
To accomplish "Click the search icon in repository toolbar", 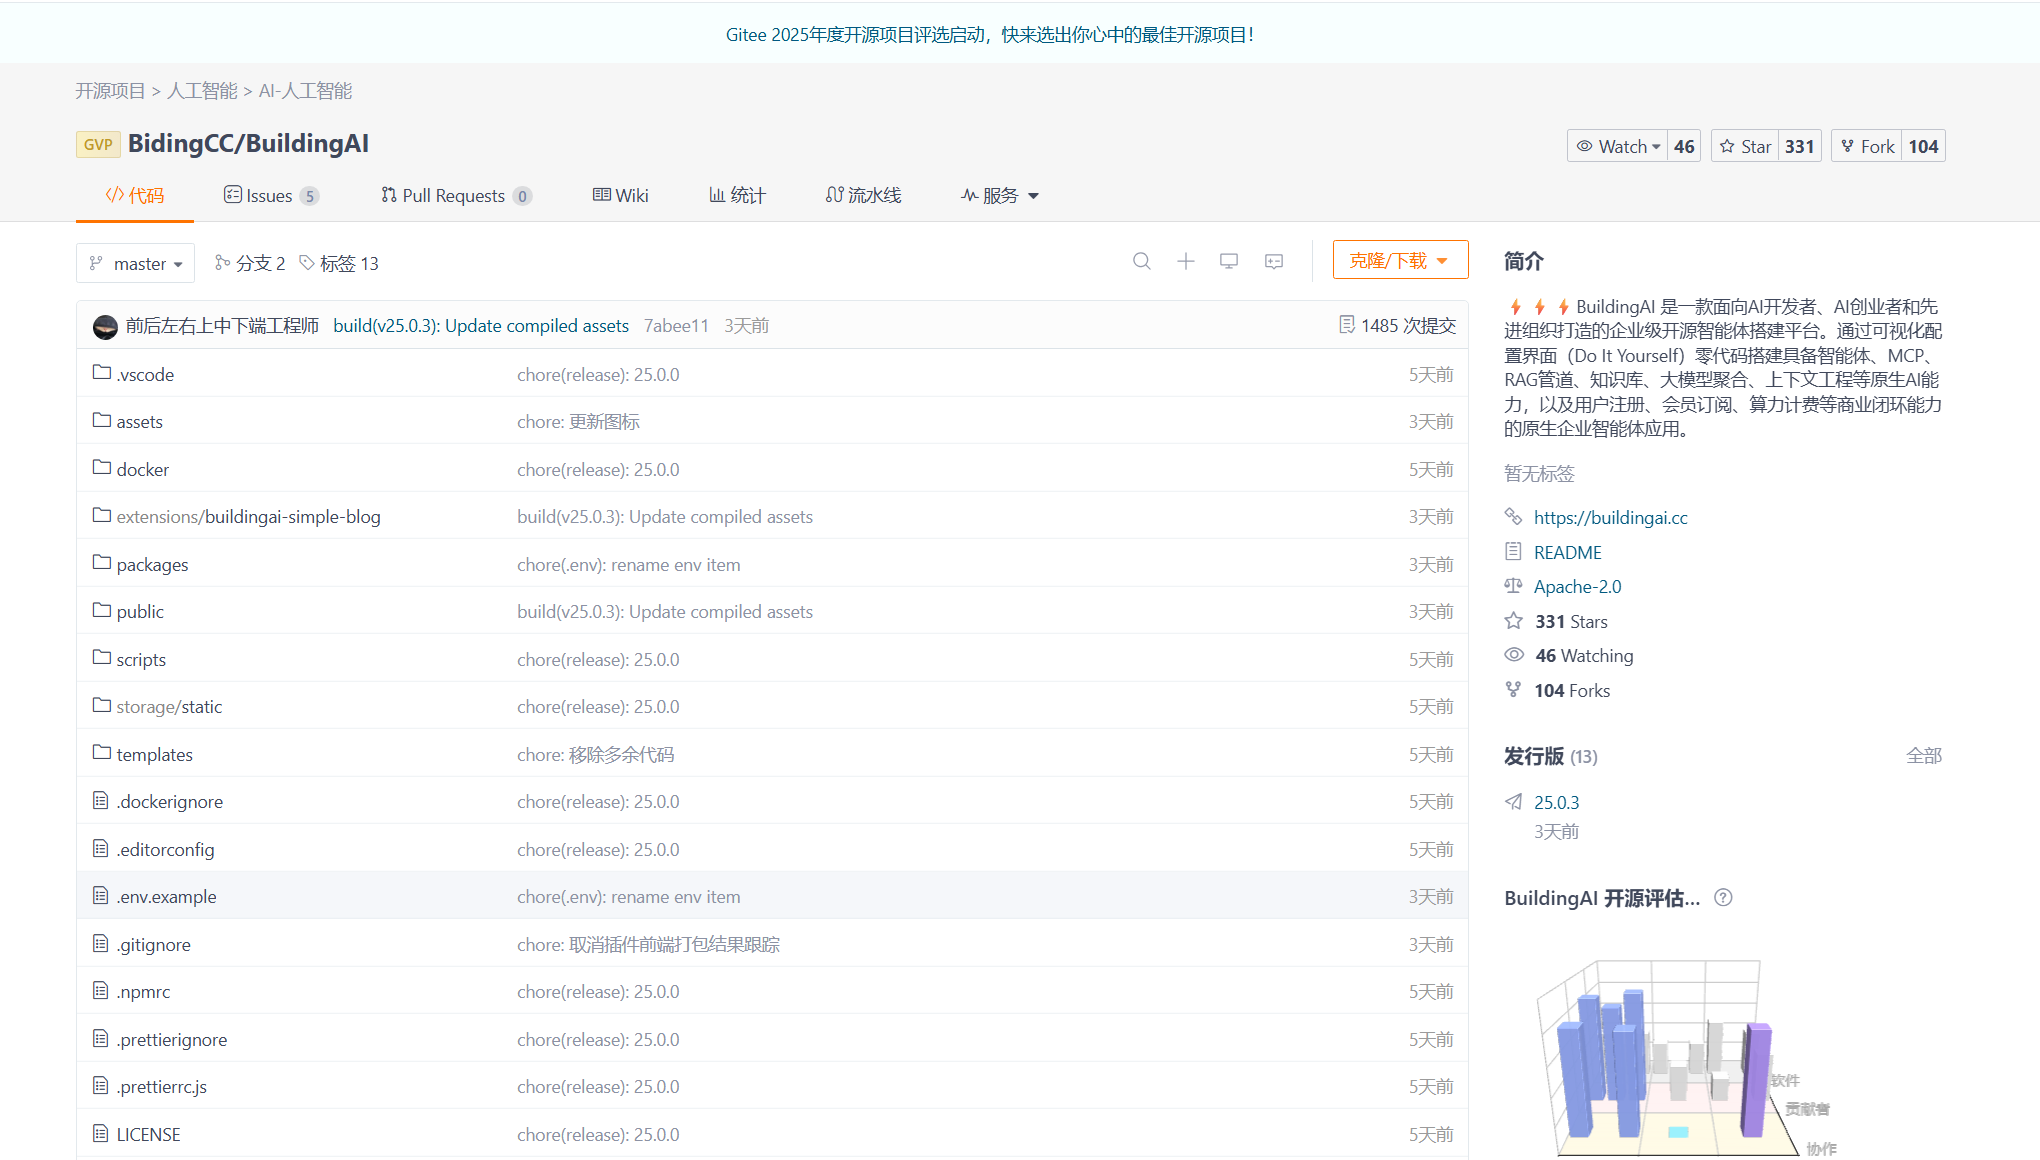I will point(1141,261).
